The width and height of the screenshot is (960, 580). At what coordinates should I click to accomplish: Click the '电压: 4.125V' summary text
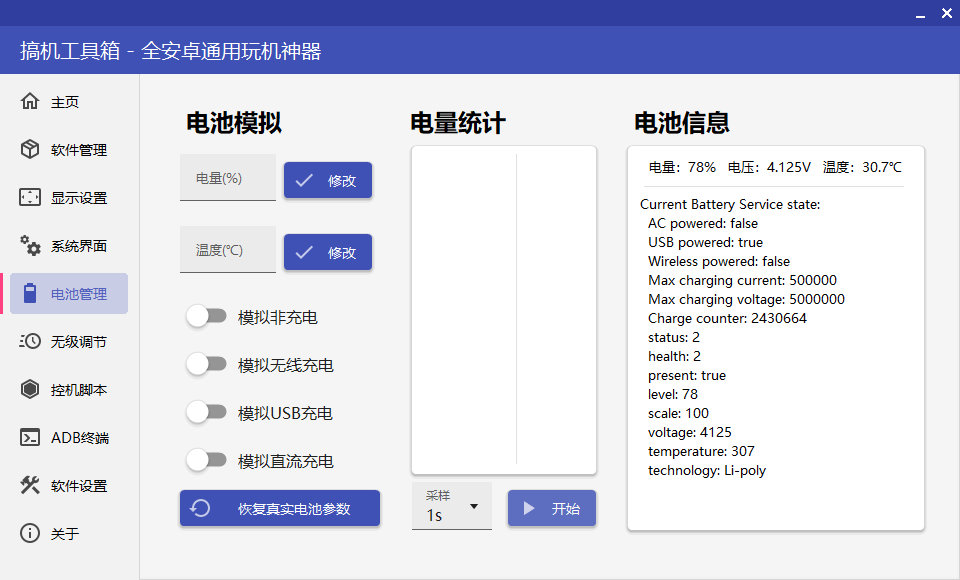click(x=769, y=167)
